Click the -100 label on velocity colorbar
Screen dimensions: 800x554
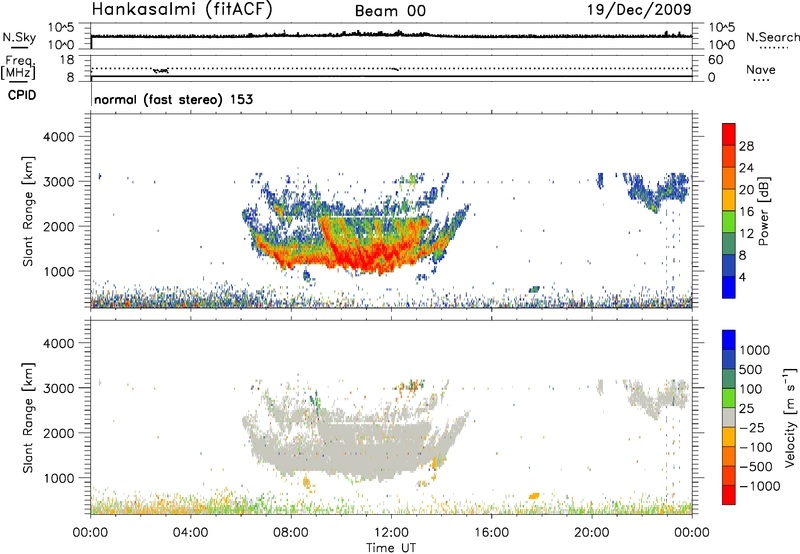756,447
